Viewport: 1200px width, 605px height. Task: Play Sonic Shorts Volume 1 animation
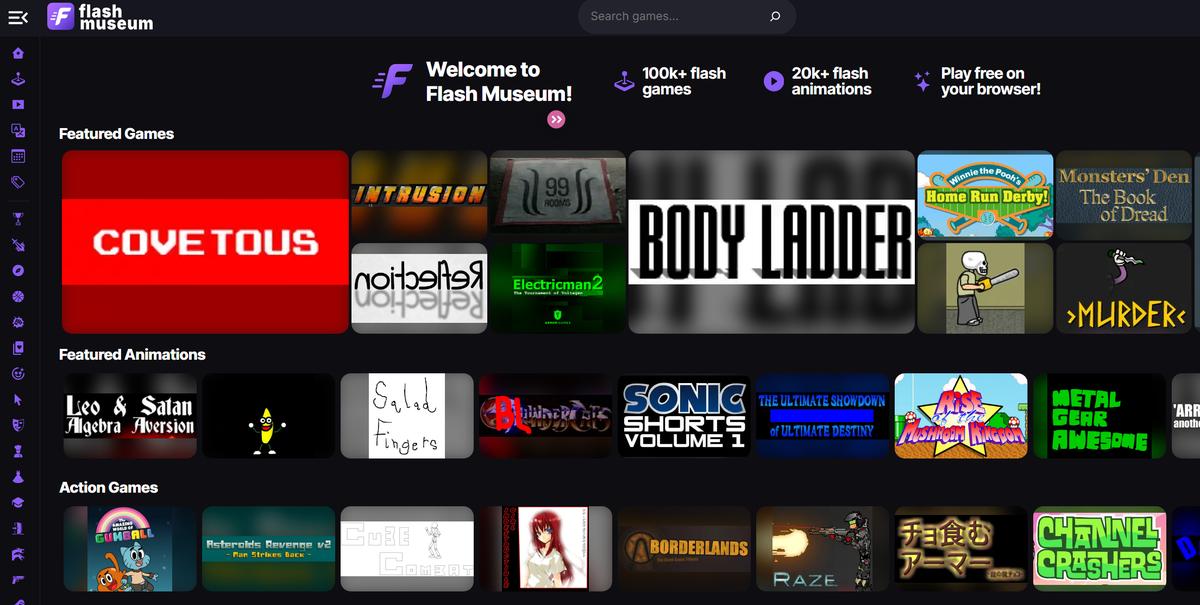tap(684, 416)
